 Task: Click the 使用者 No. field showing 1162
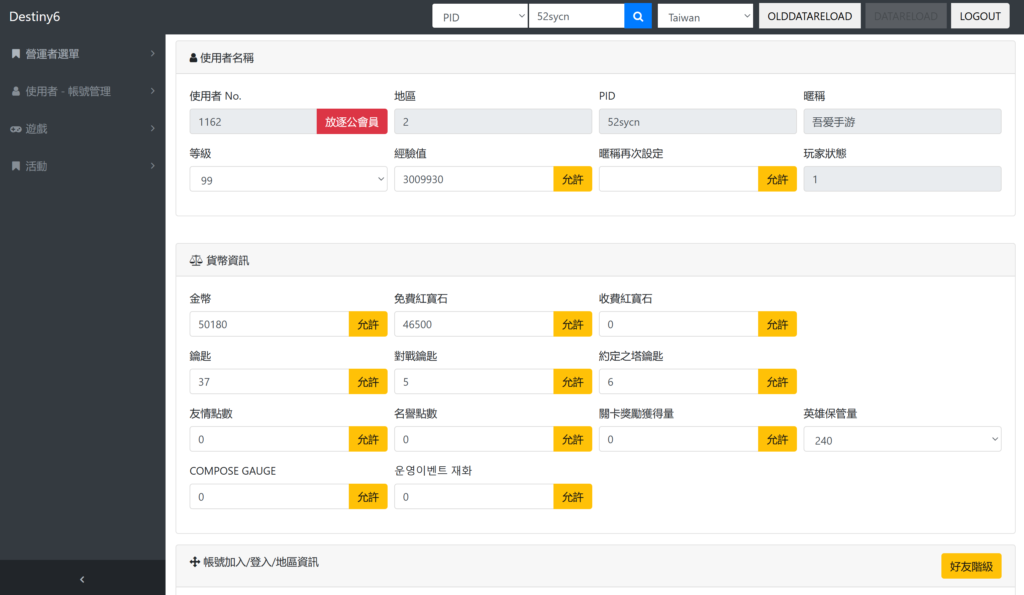tap(253, 121)
